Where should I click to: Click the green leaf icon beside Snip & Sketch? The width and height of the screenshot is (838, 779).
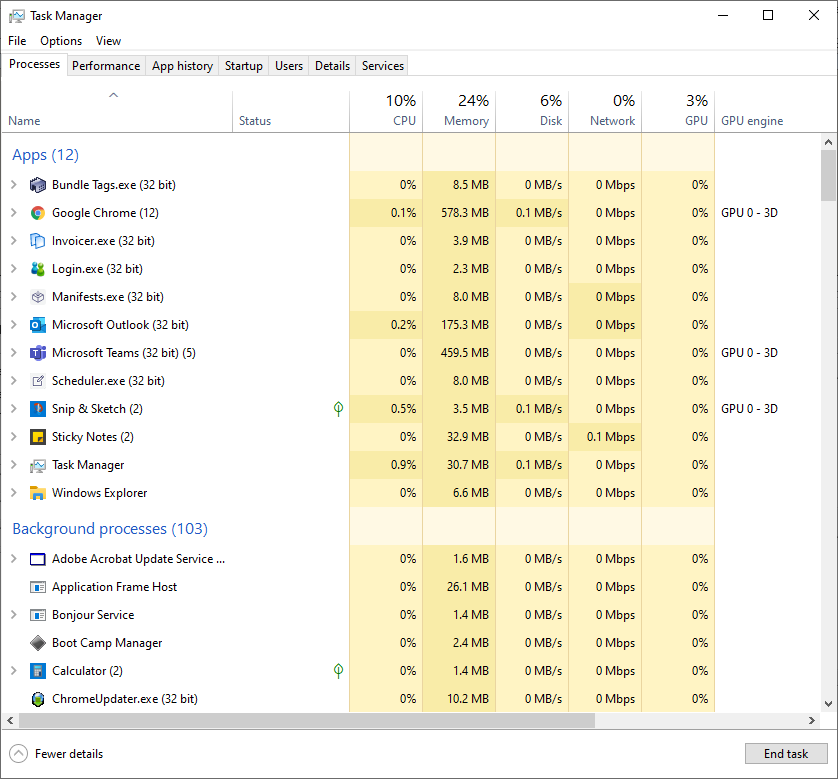click(x=338, y=409)
